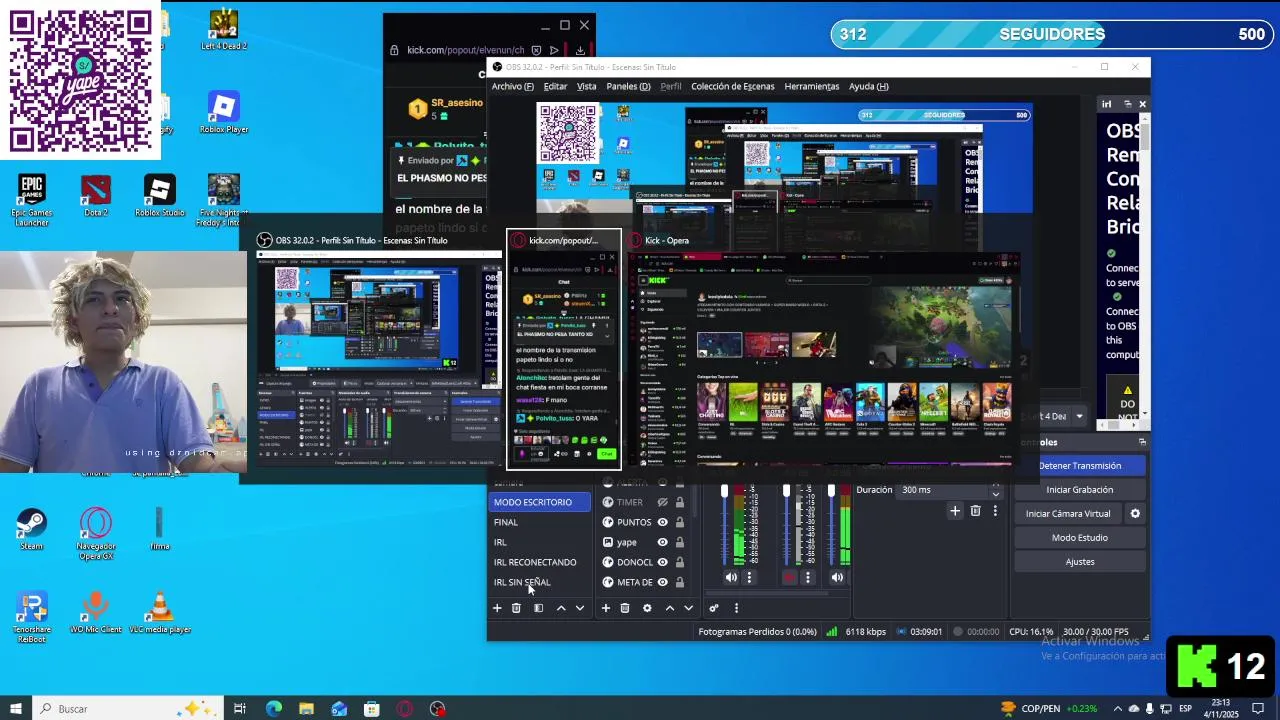
Task: Float the irl dock panel
Action: point(1127,104)
